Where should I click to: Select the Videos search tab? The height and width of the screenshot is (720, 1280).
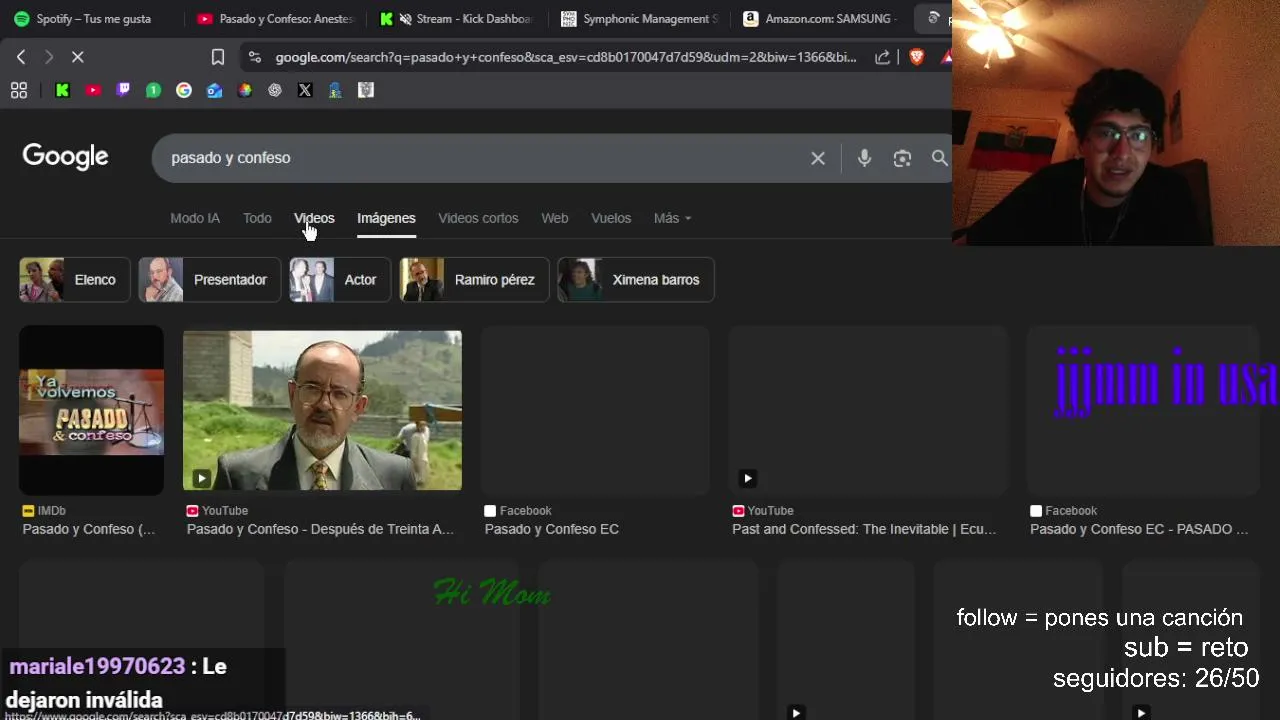(x=314, y=218)
